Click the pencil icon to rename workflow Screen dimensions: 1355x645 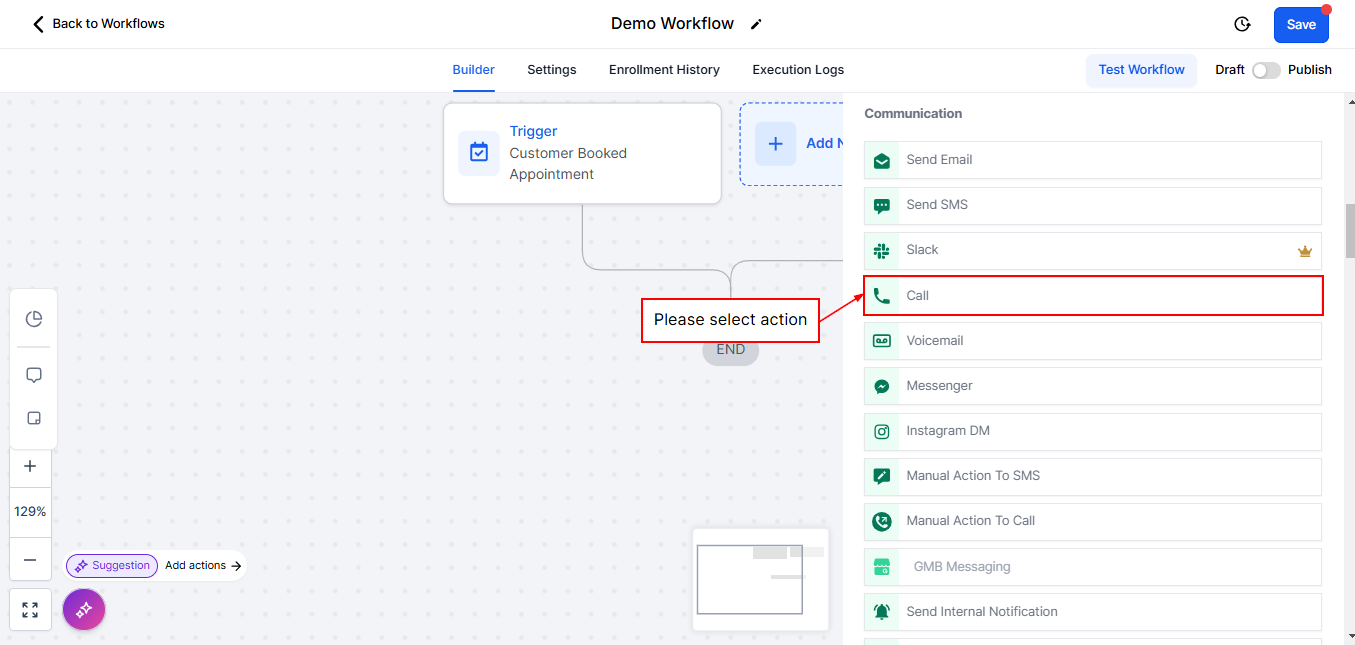(x=756, y=24)
